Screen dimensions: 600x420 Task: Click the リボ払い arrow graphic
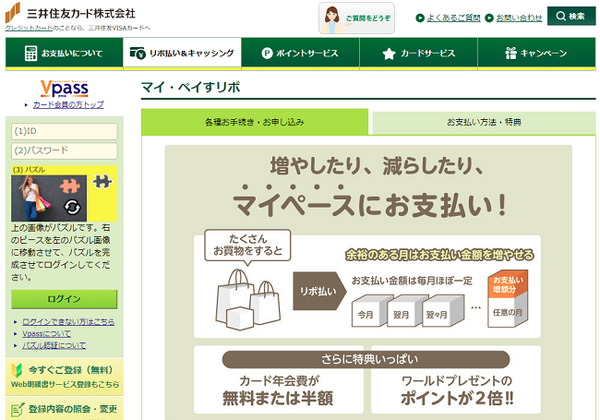[x=320, y=291]
